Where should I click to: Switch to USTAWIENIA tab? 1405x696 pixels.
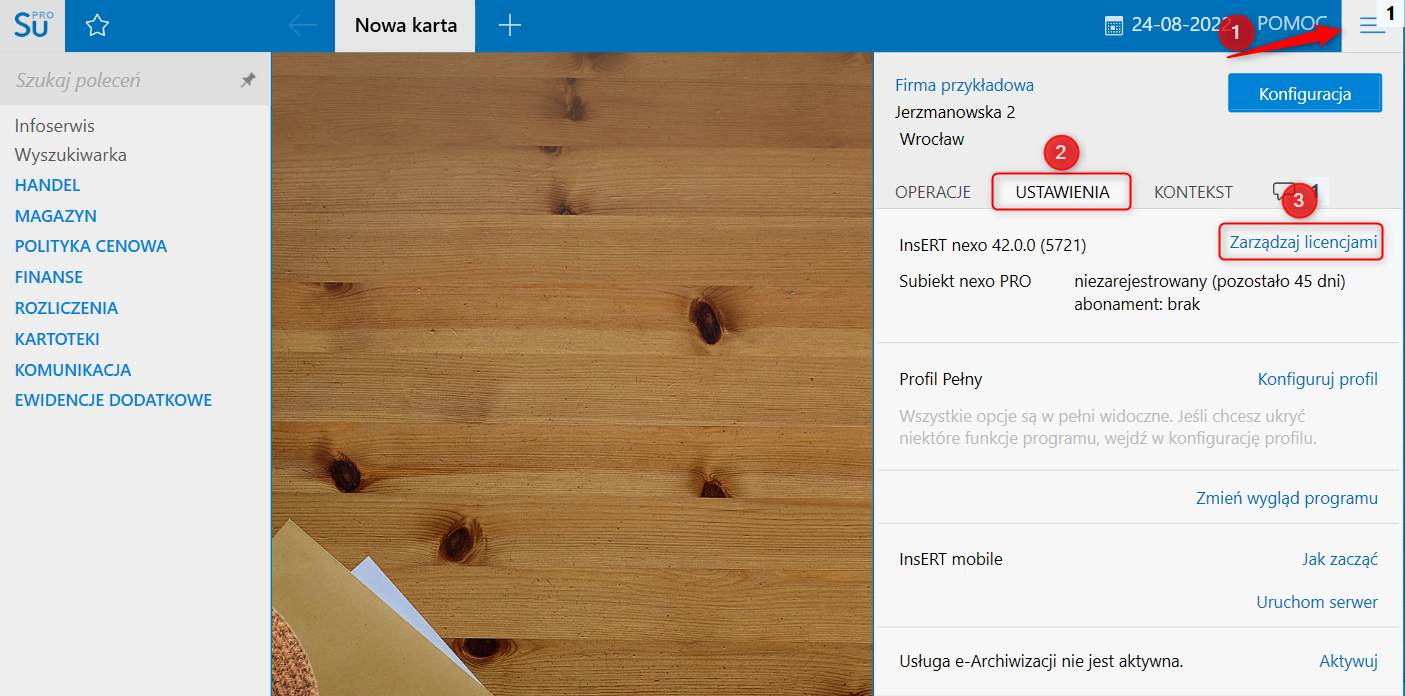point(1062,192)
